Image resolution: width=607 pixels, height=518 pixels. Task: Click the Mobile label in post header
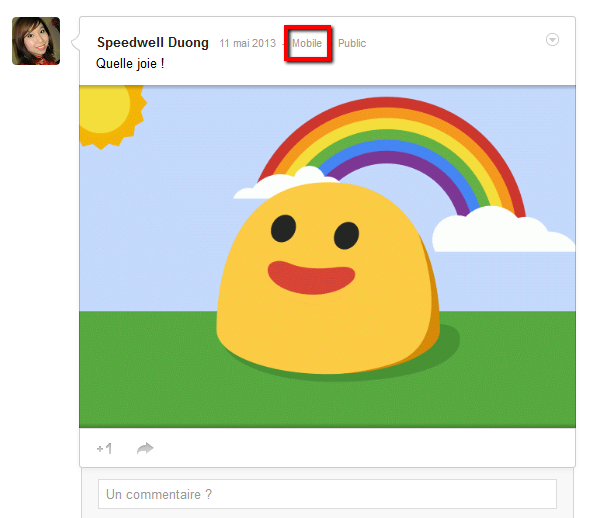point(307,44)
